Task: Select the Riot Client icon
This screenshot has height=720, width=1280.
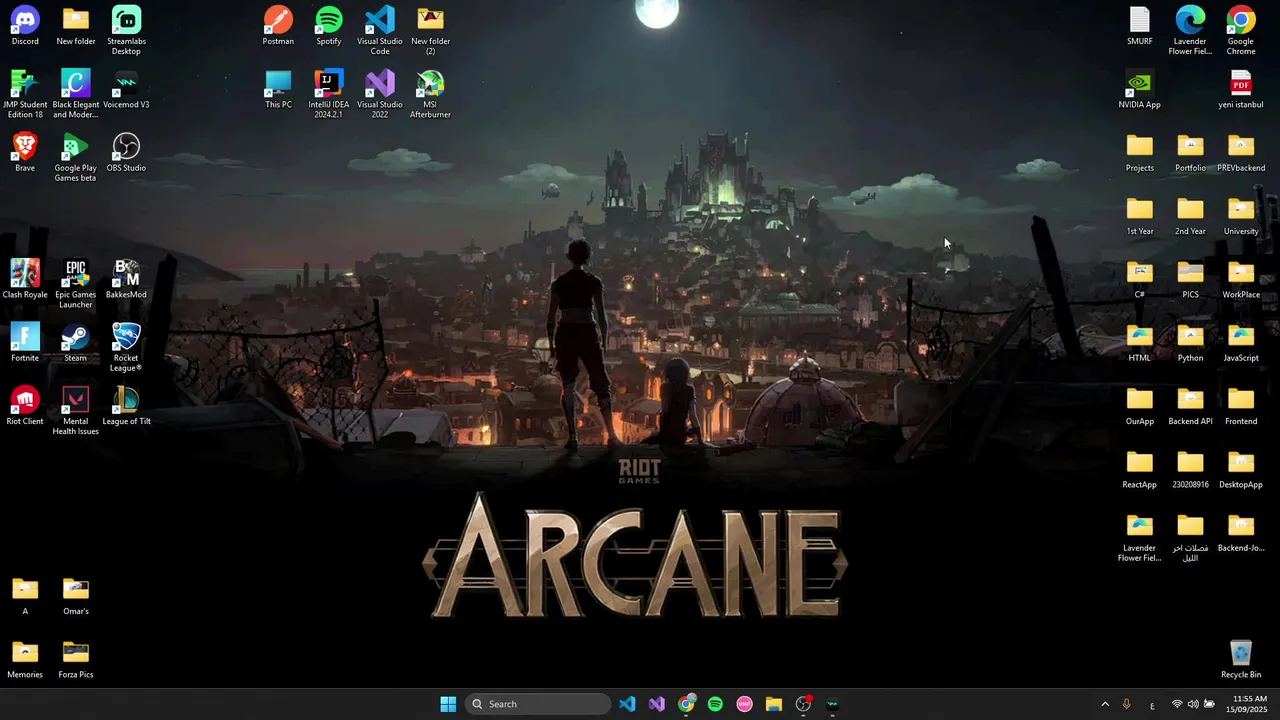Action: [x=25, y=406]
